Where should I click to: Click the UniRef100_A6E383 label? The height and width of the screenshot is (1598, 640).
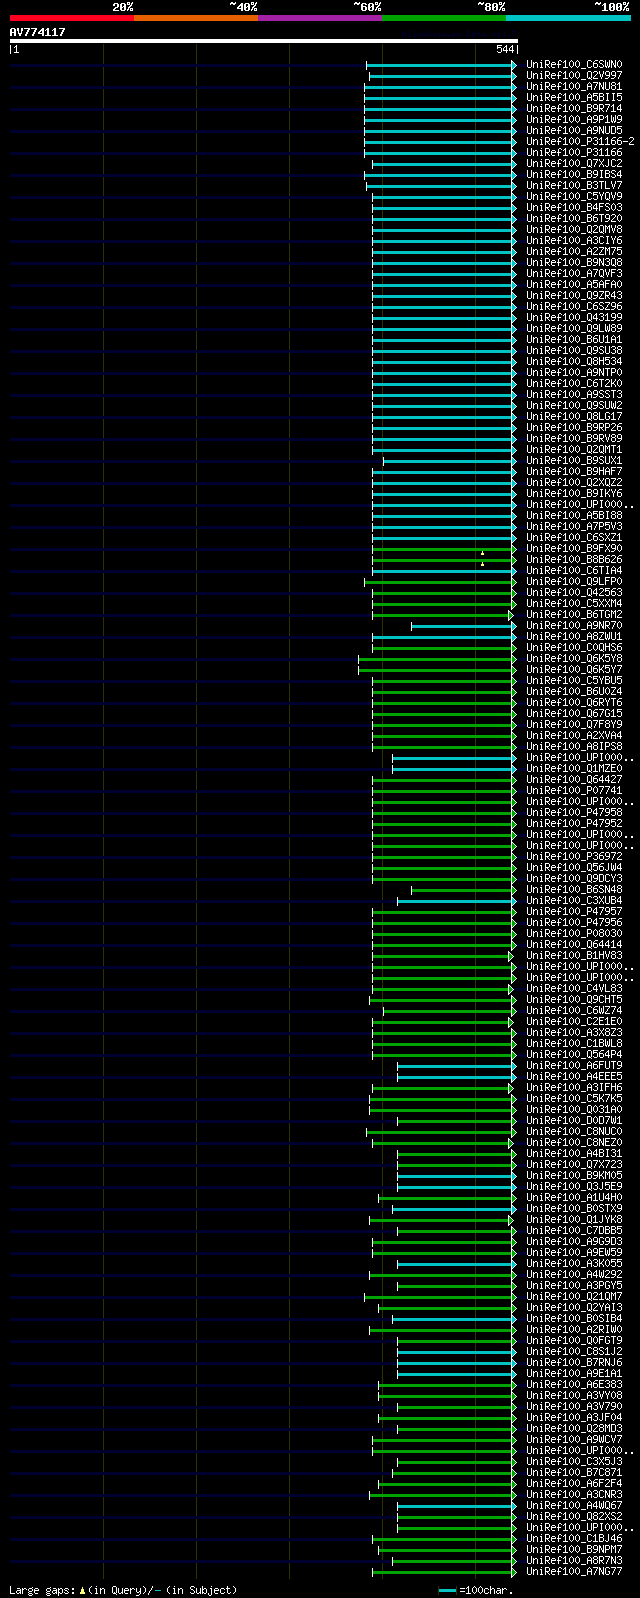point(574,1385)
